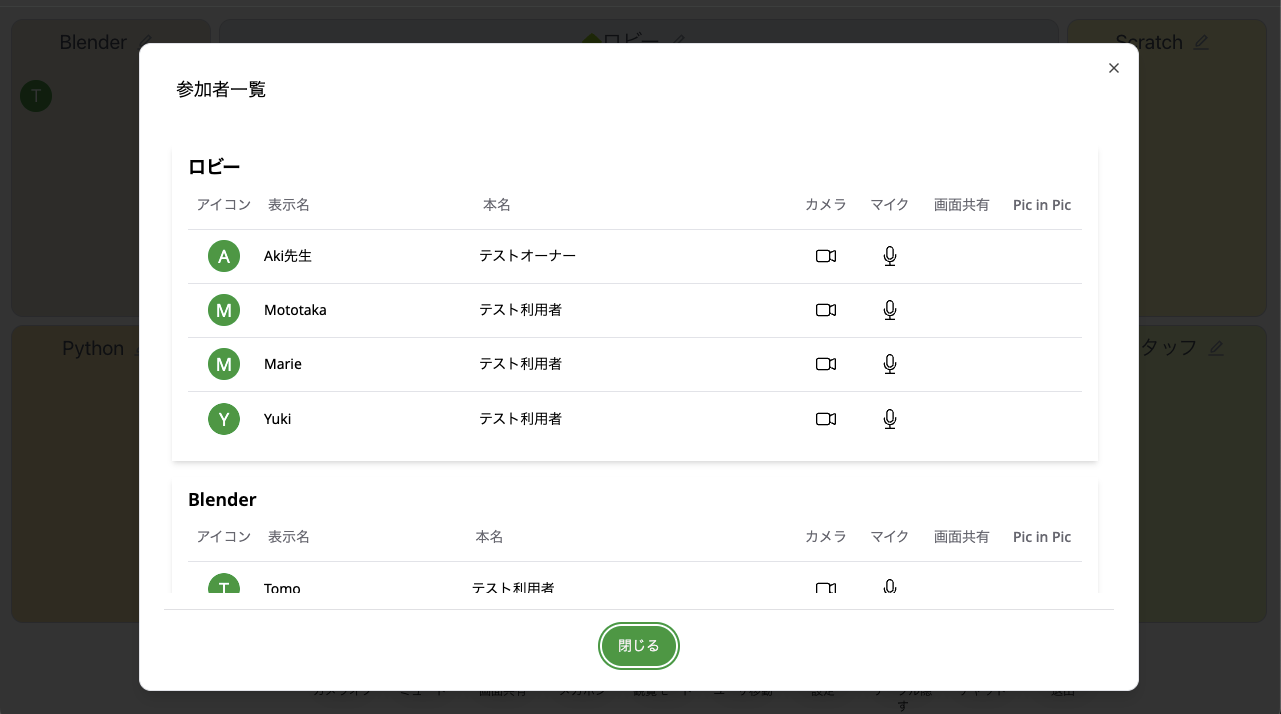This screenshot has height=714, width=1281.
Task: Click 退出 in the bottom toolbar
Action: [x=1062, y=690]
